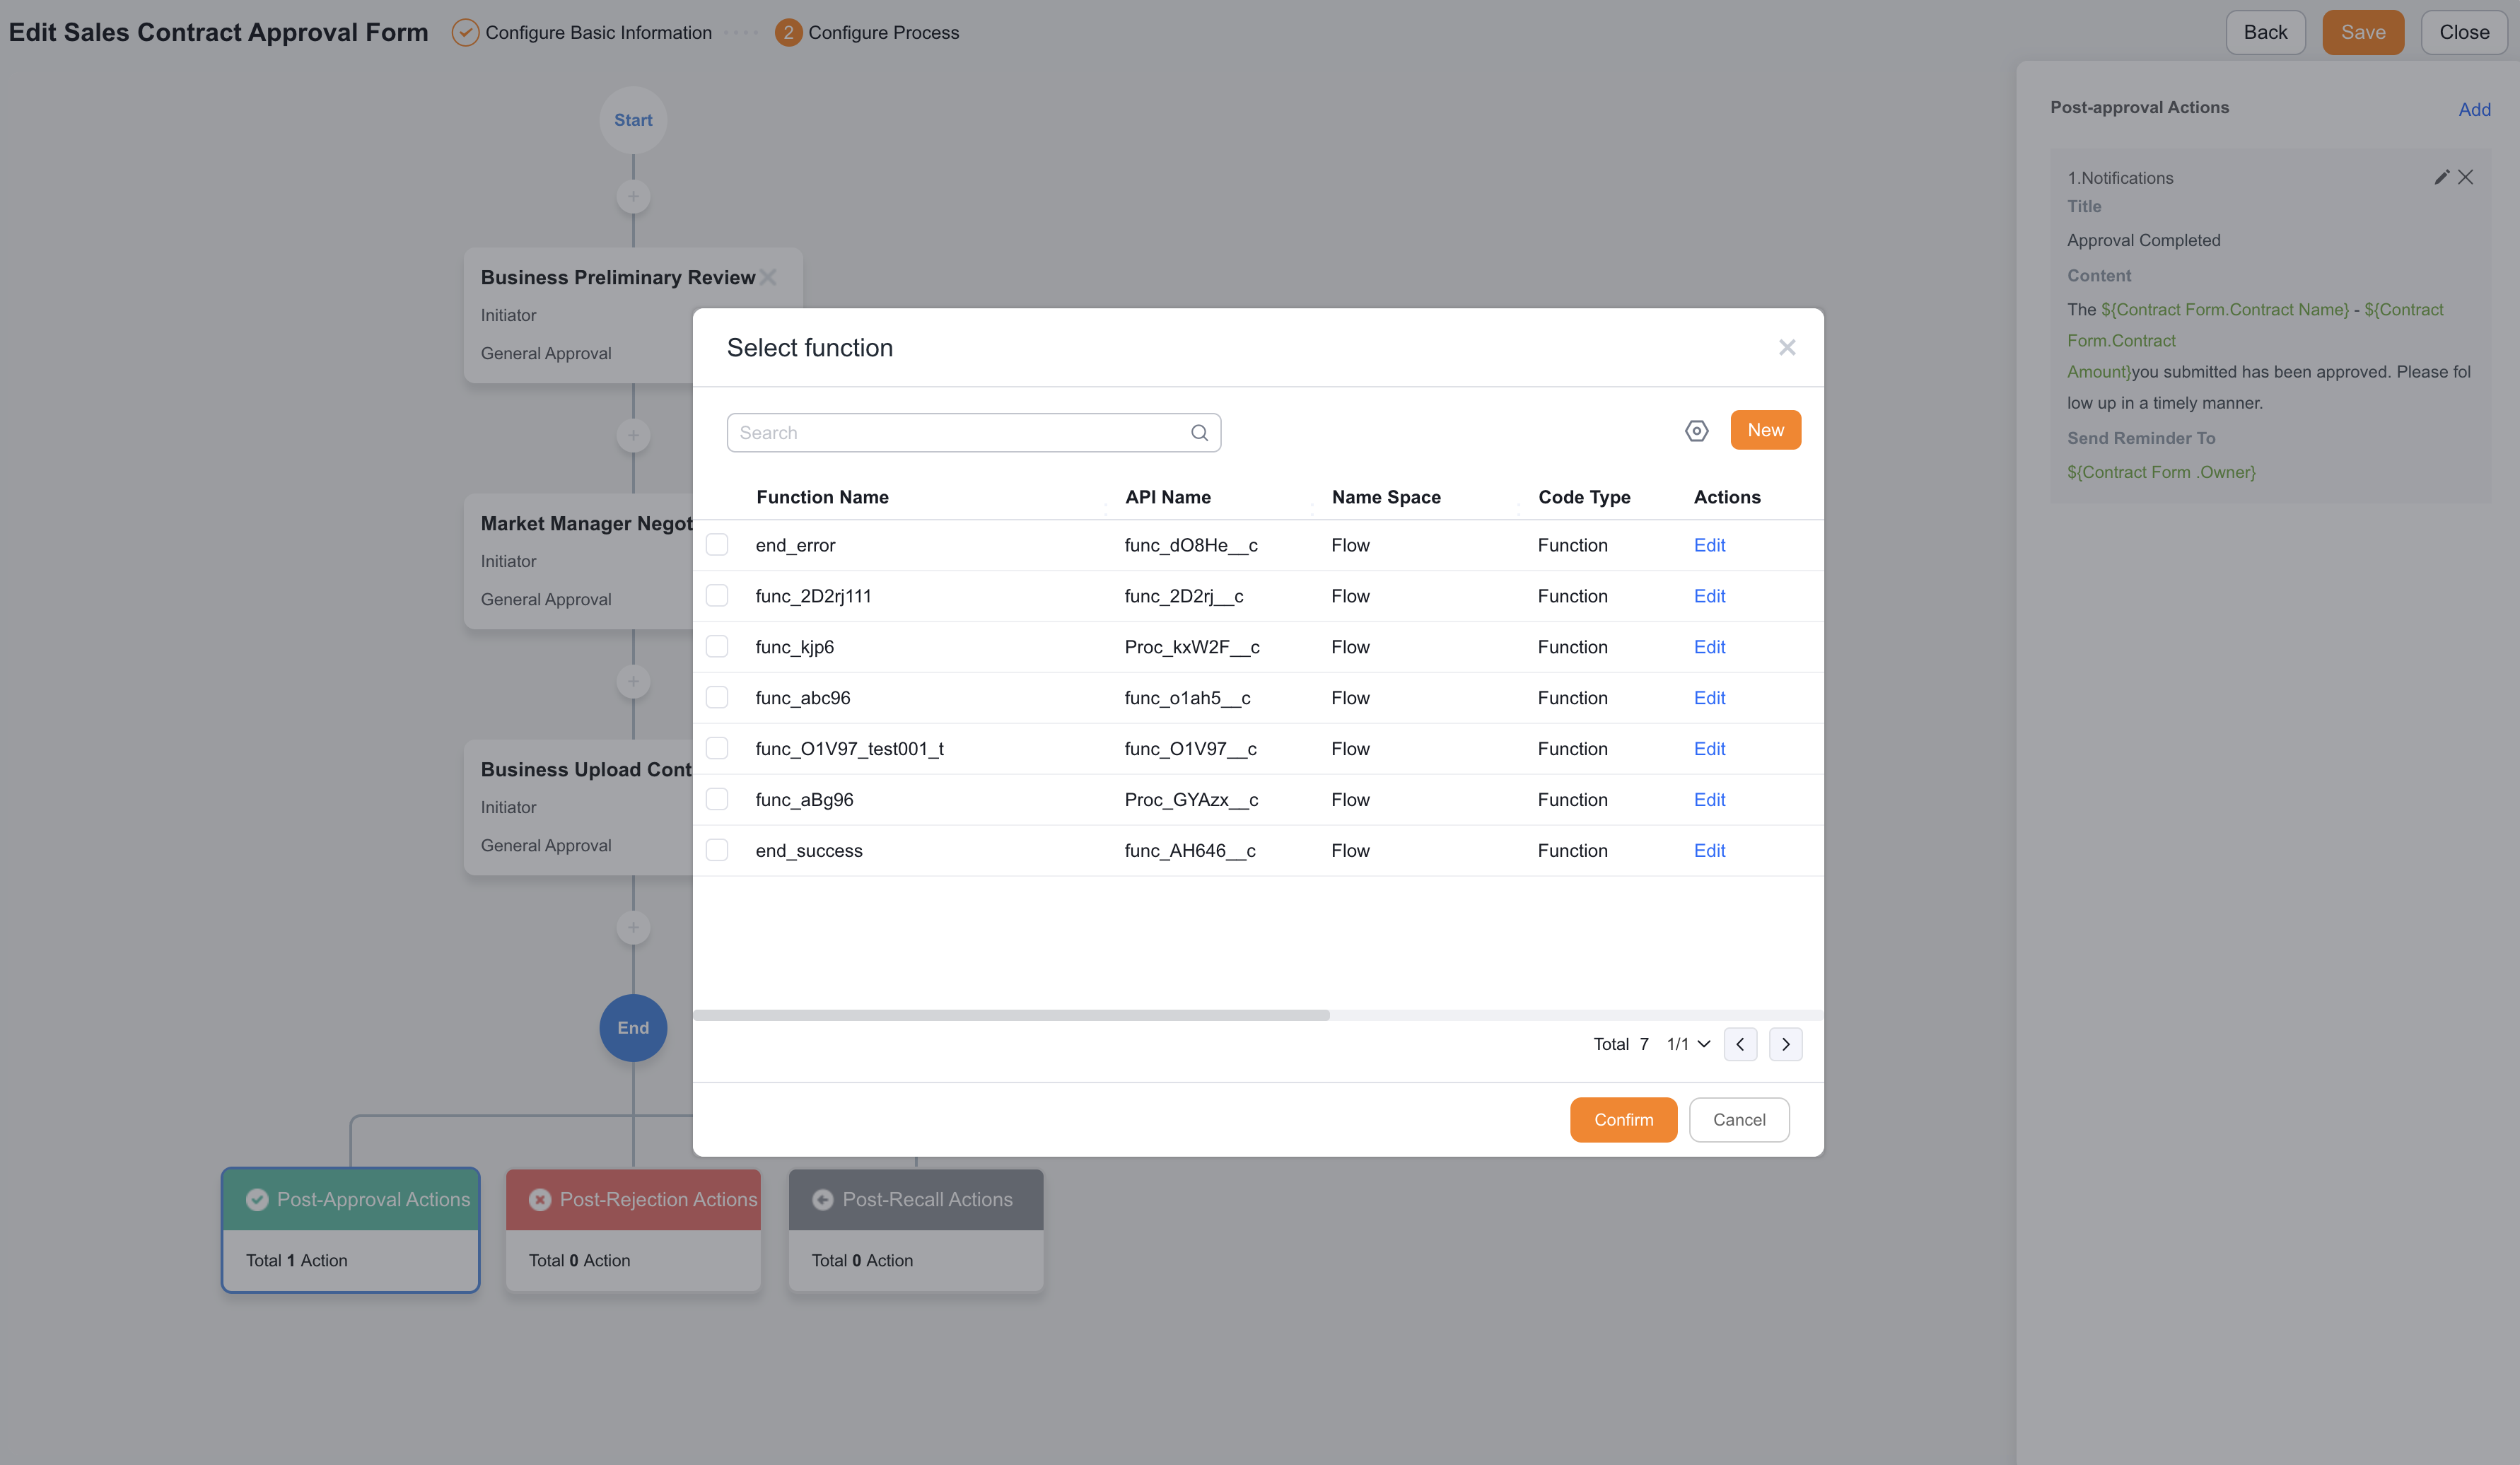This screenshot has width=2520, height=1465.
Task: Focus the function Search field
Action: (973, 433)
